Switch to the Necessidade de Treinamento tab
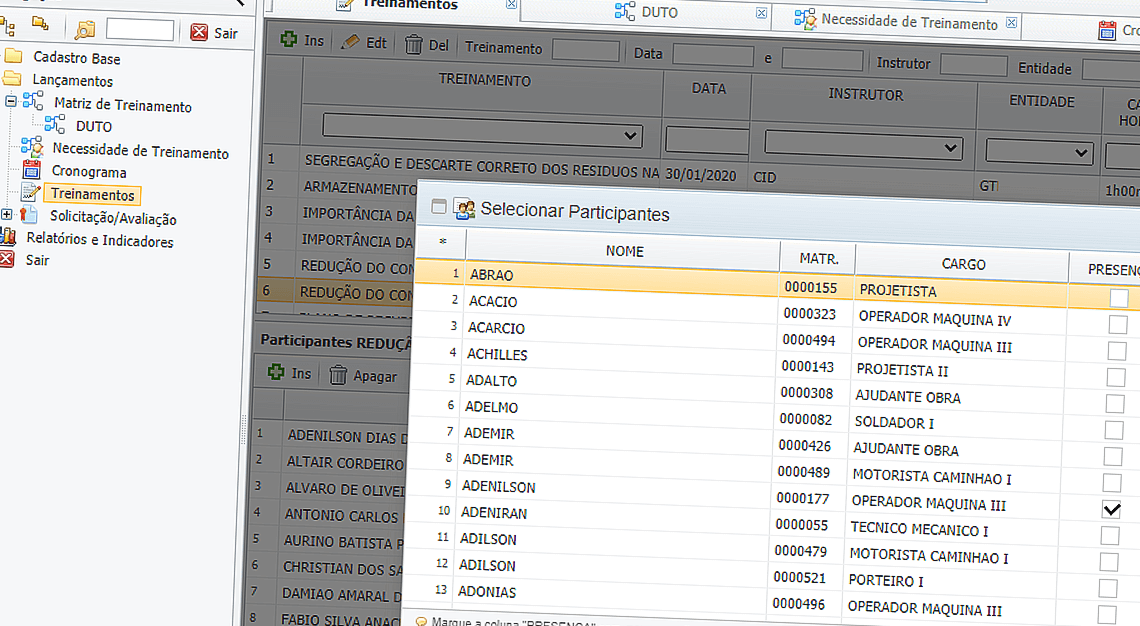Viewport: 1140px width, 626px height. (x=908, y=22)
